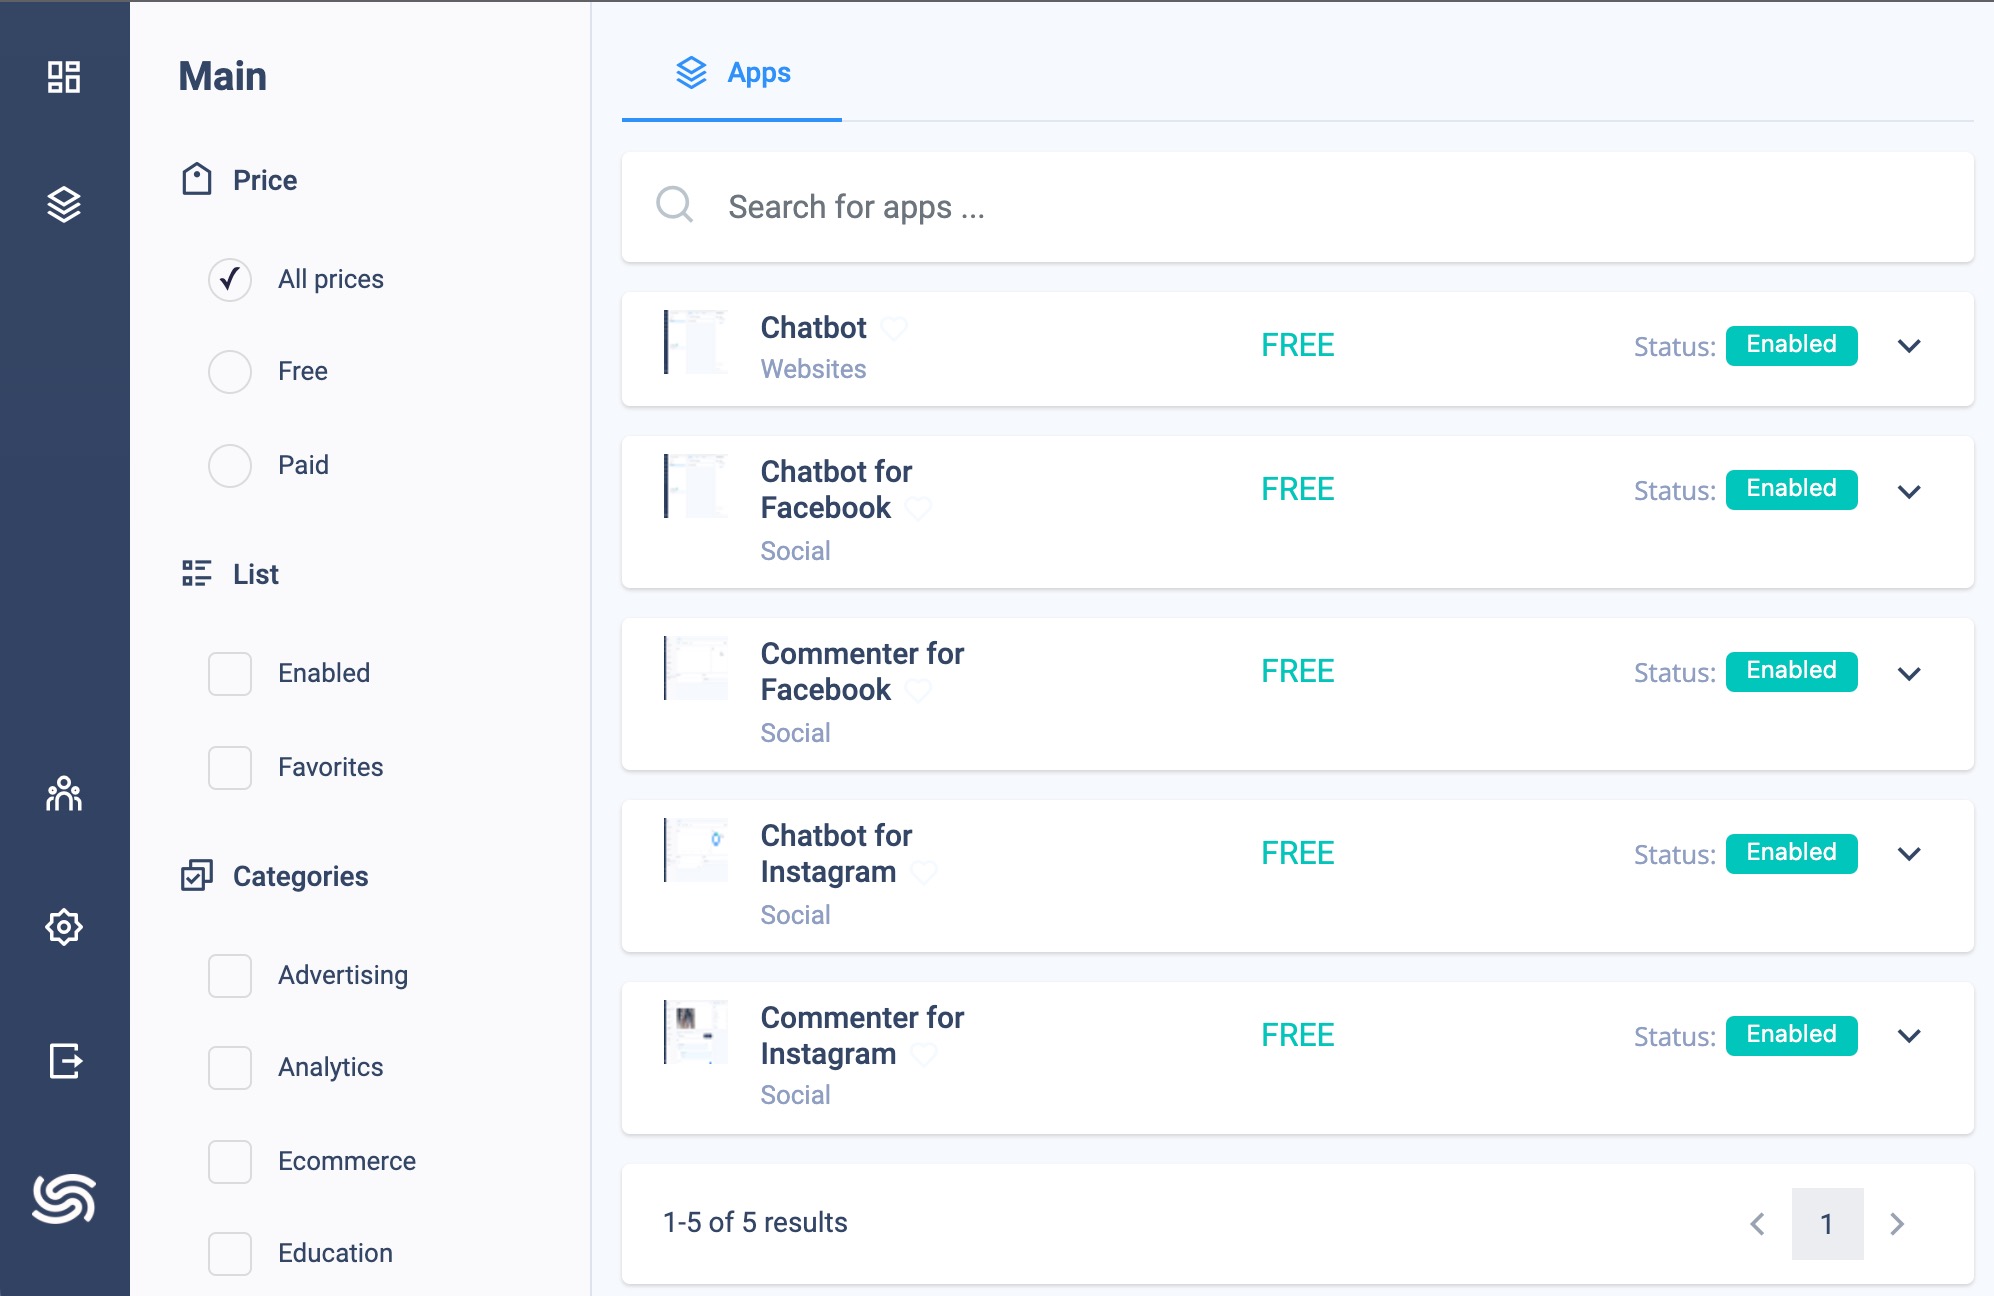
Task: Open the team members icon in sidebar
Action: click(64, 794)
